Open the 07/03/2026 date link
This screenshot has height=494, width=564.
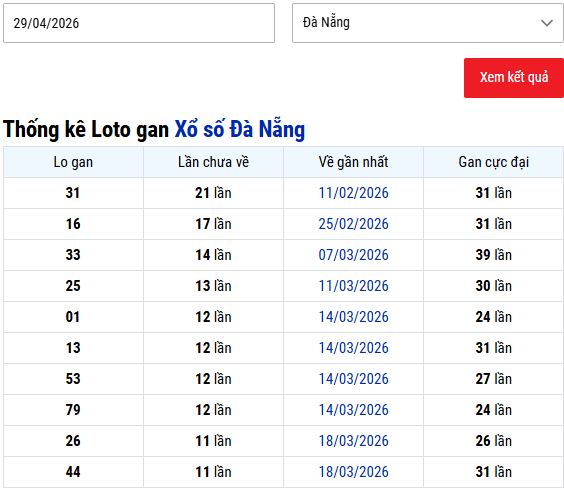coord(354,255)
